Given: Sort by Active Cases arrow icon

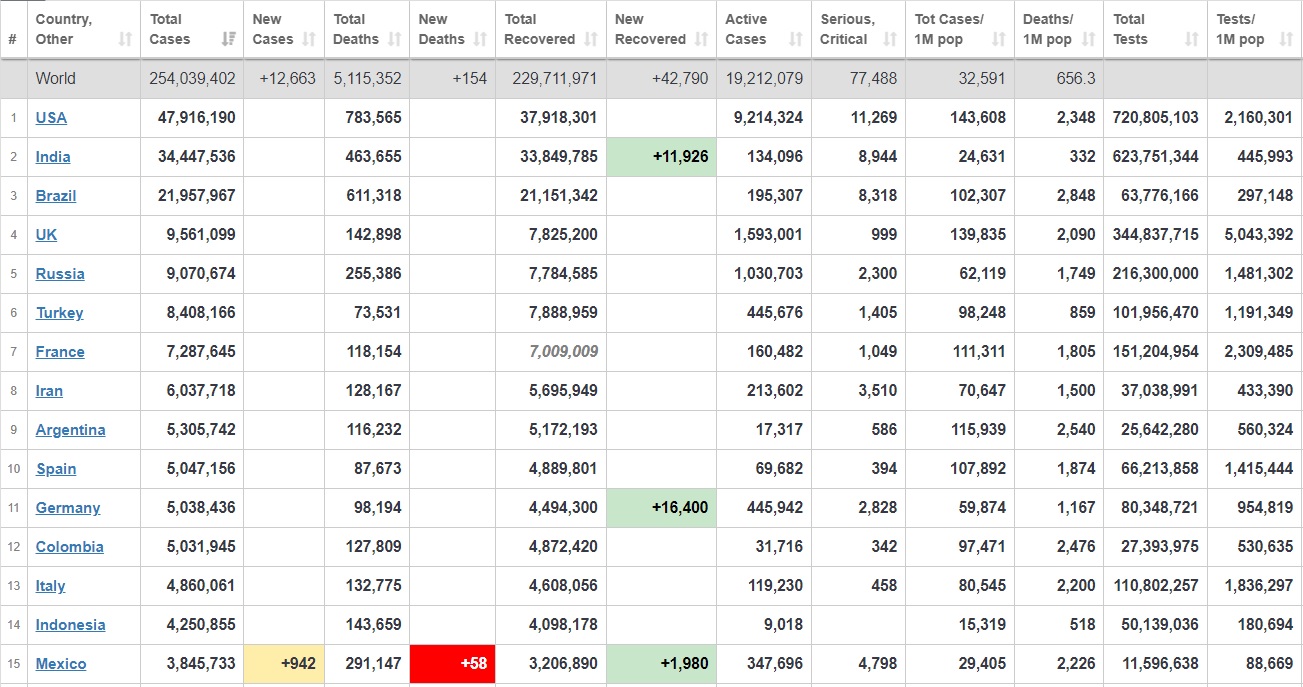Looking at the screenshot, I should [x=796, y=40].
